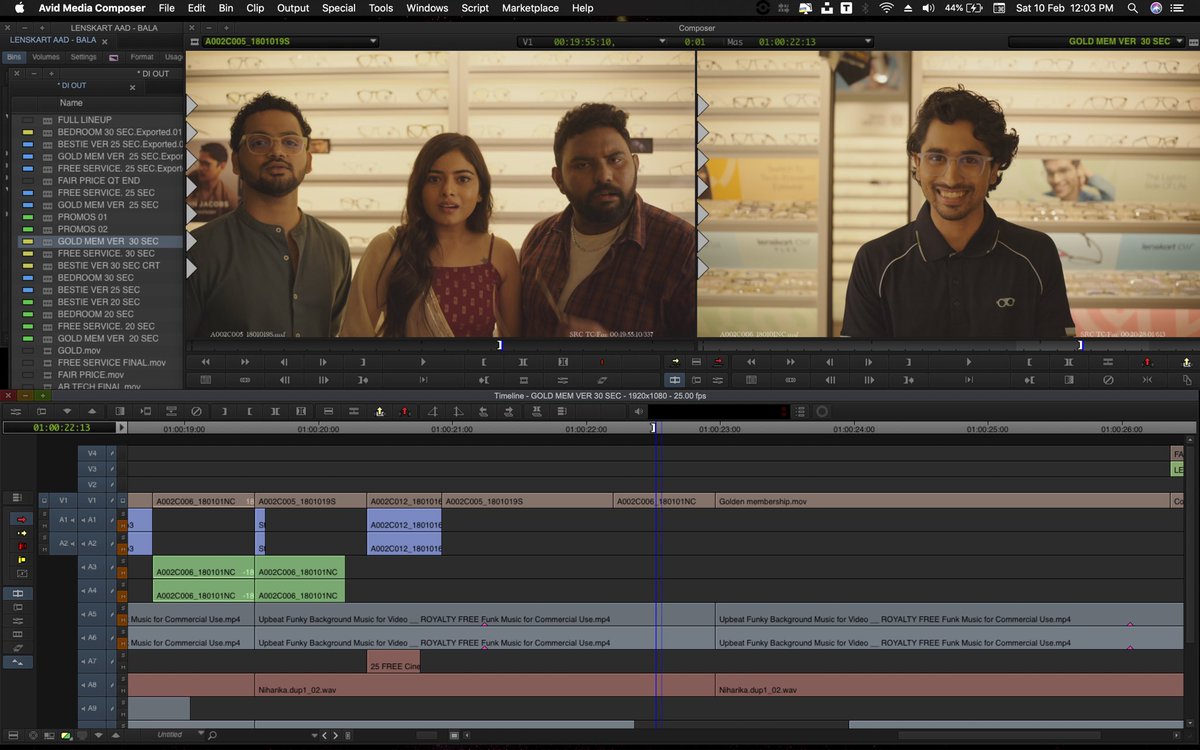
Task: Open the Marketplace menu
Action: click(530, 8)
